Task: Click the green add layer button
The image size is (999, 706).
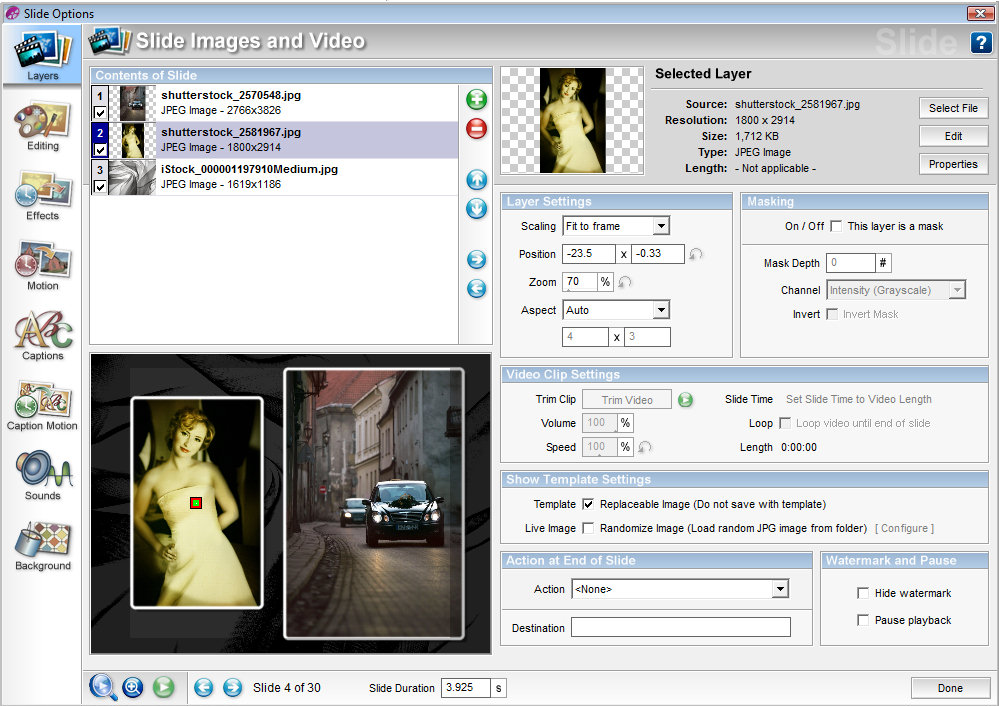Action: pos(477,99)
